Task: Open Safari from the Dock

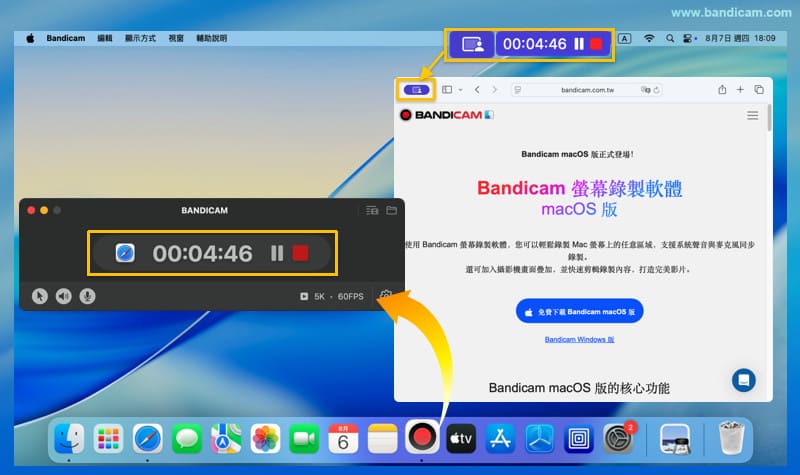Action: (147, 438)
